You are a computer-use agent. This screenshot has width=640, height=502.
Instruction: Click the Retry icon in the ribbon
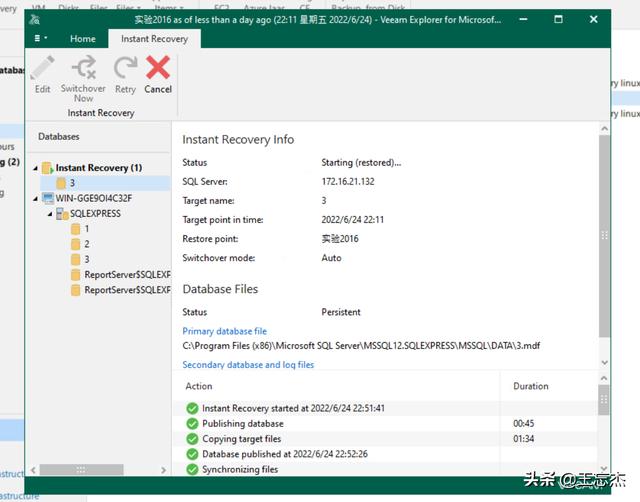pos(125,69)
